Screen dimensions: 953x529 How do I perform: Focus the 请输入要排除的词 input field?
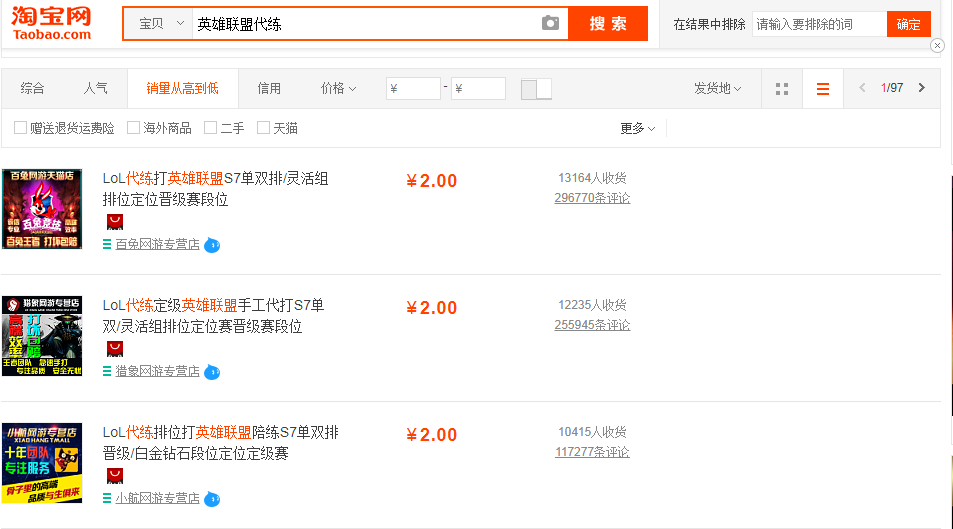819,24
